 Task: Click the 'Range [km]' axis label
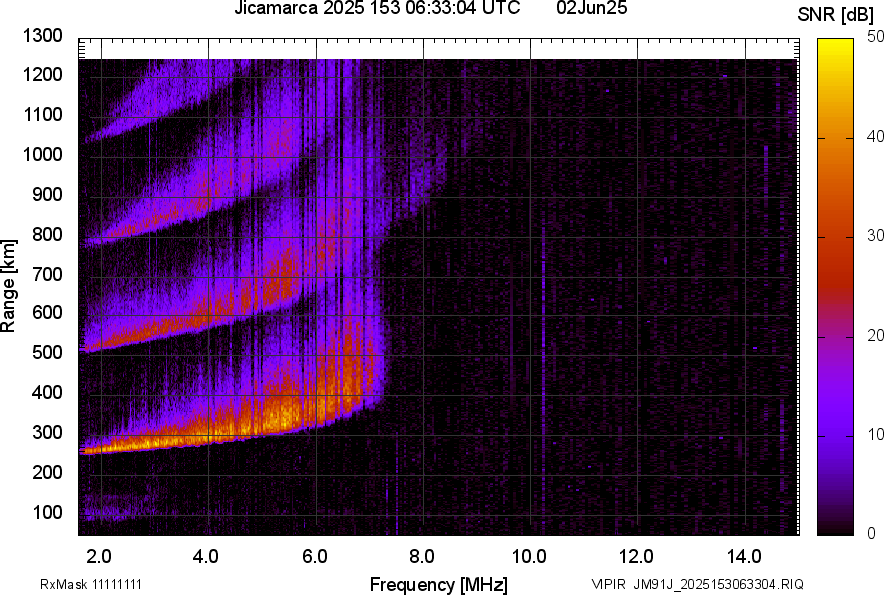pyautogui.click(x=8, y=285)
